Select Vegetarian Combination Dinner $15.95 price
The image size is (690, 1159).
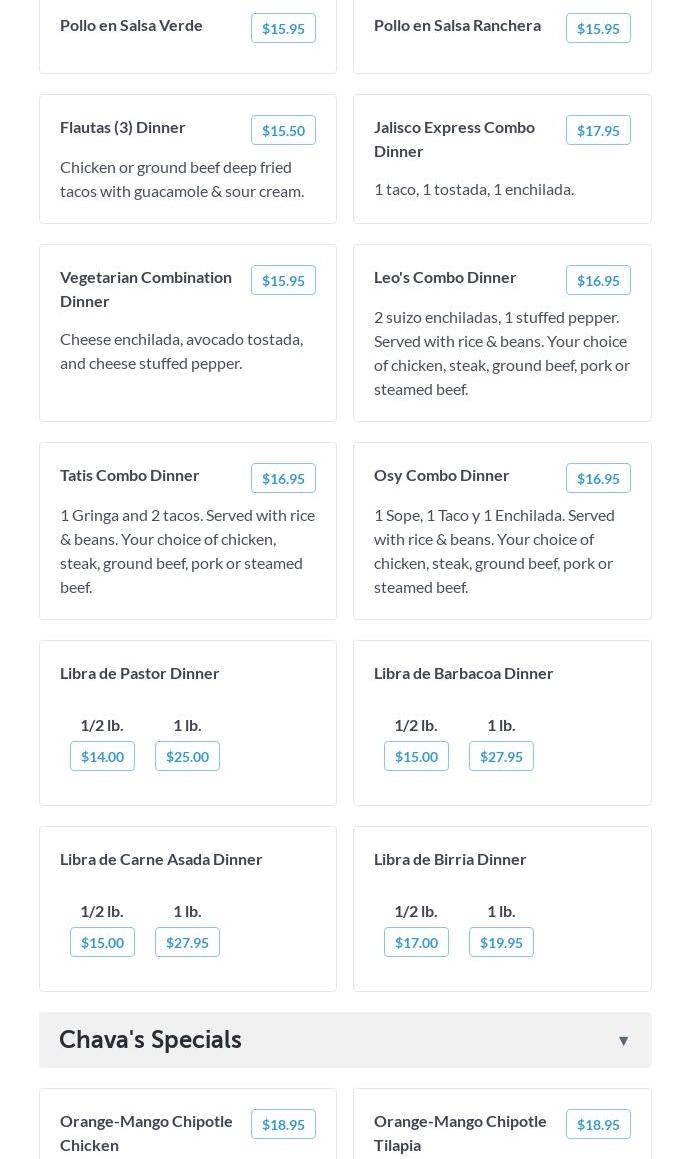coord(283,281)
